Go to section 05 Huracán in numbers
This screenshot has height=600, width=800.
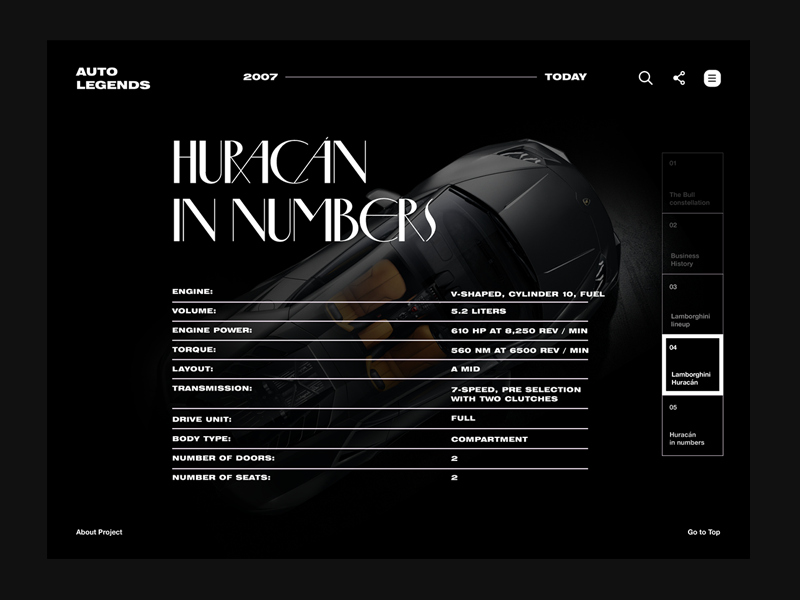click(x=692, y=425)
